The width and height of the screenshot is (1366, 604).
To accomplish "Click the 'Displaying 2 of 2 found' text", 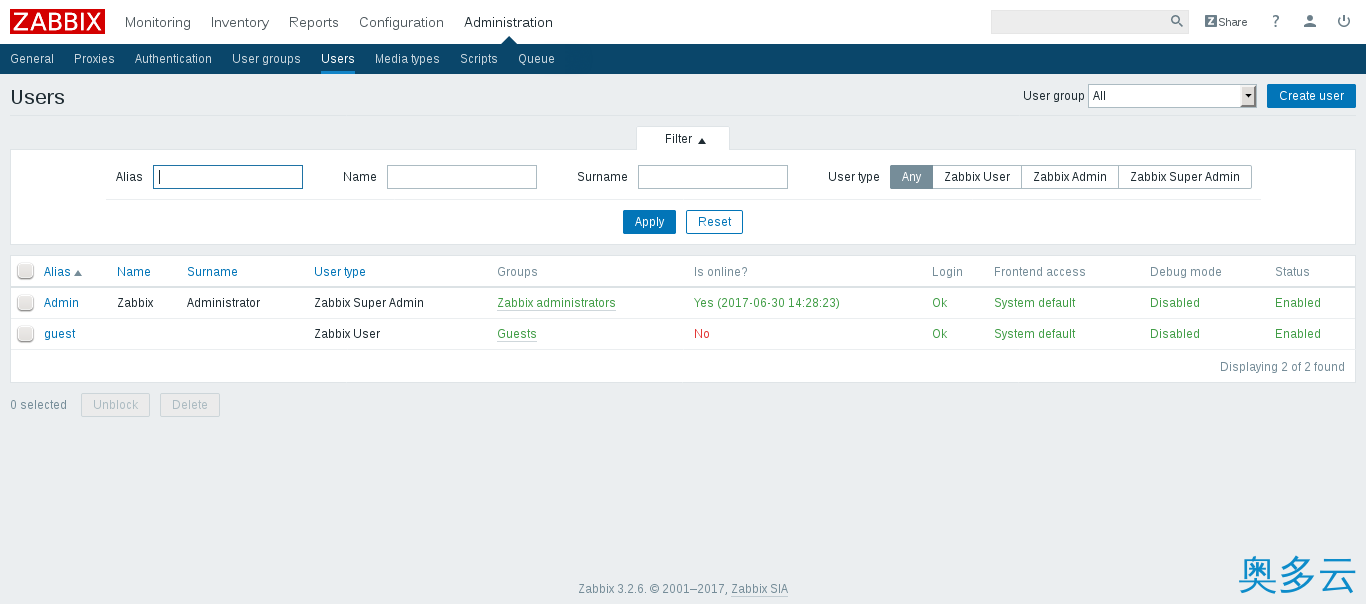I will click(1282, 367).
